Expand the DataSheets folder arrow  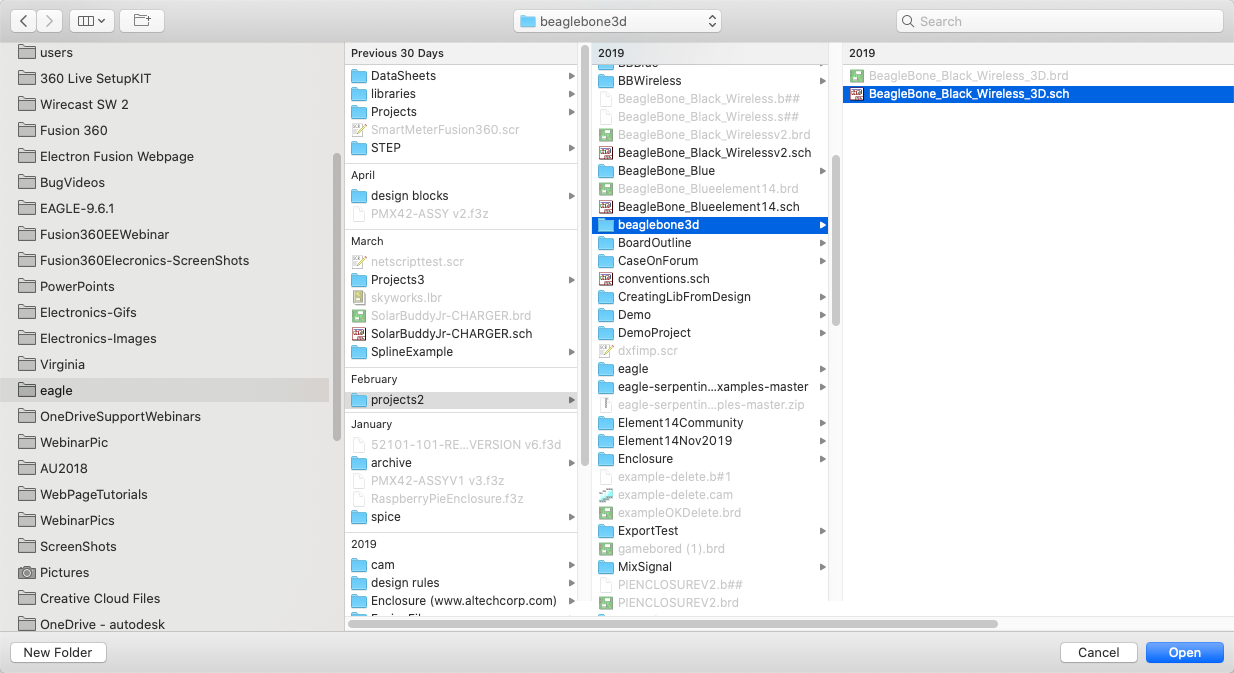tap(572, 76)
